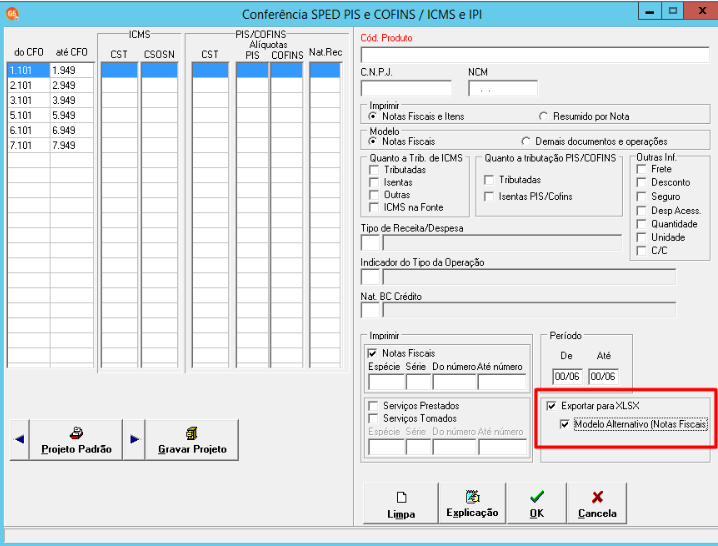Screen dimensions: 718x546
Task: Focus the C.N.P.J. text field
Action: point(406,88)
